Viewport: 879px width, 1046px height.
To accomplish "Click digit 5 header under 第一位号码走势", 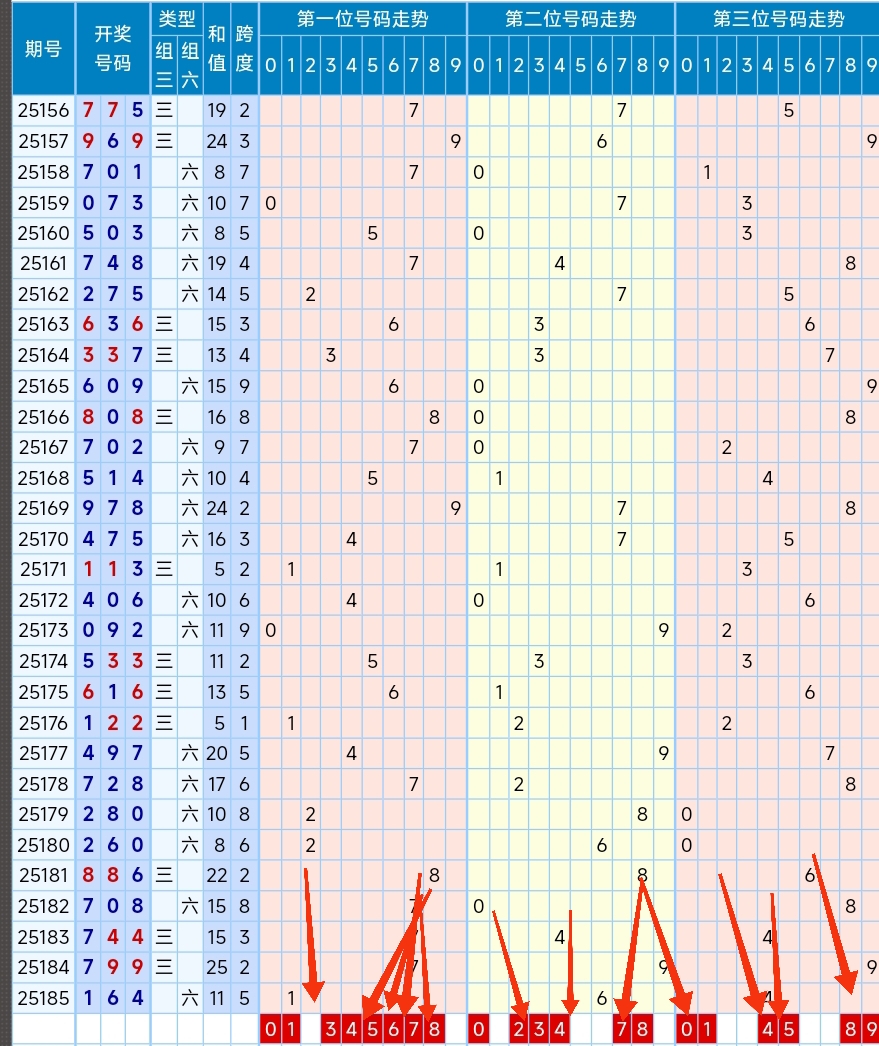I will click(372, 65).
